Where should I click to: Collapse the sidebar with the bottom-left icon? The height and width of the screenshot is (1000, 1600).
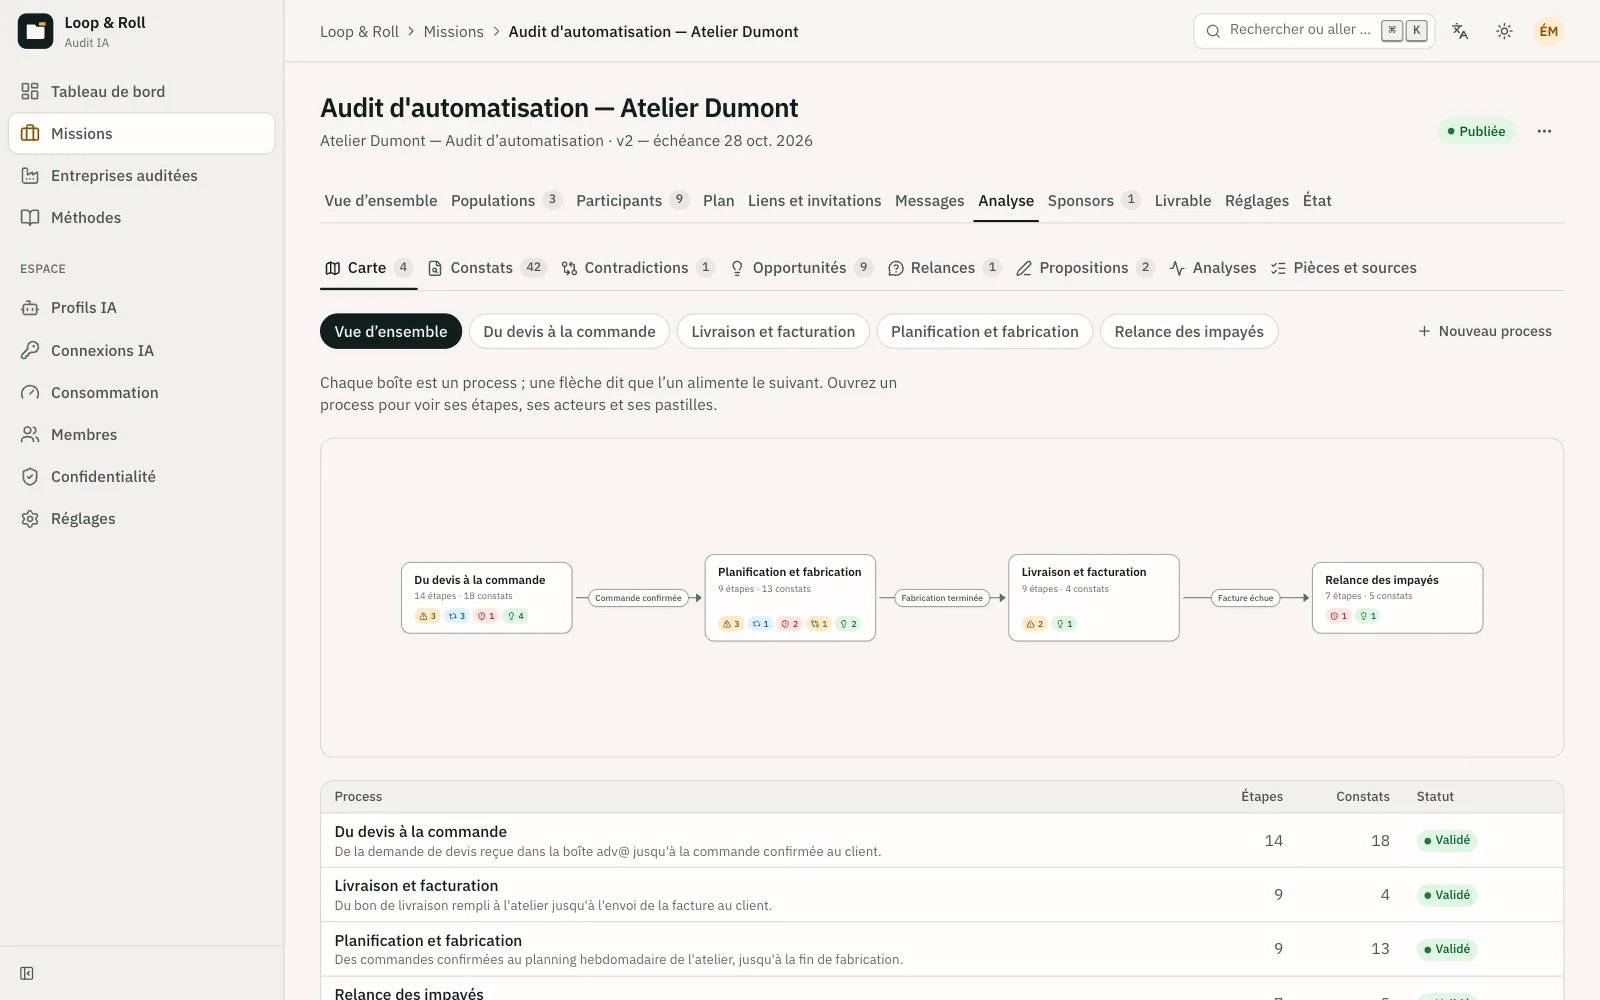coord(27,973)
